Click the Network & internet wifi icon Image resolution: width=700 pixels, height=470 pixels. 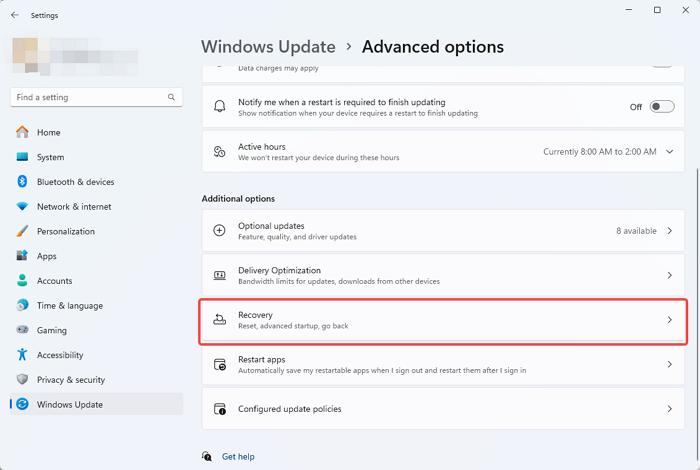pyautogui.click(x=22, y=207)
